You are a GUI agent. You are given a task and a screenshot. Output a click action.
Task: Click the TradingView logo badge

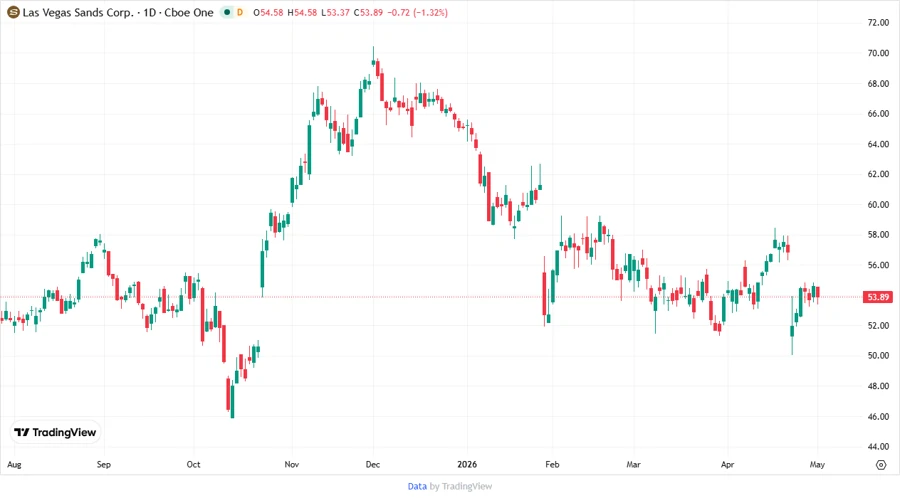tap(55, 433)
